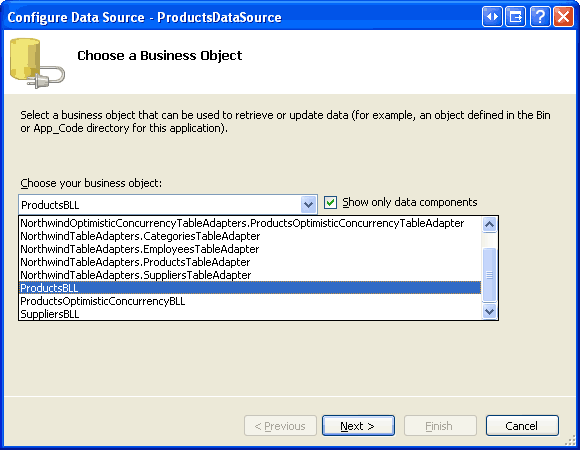Select SuppliersBLL from the dropdown list

pyautogui.click(x=250, y=314)
